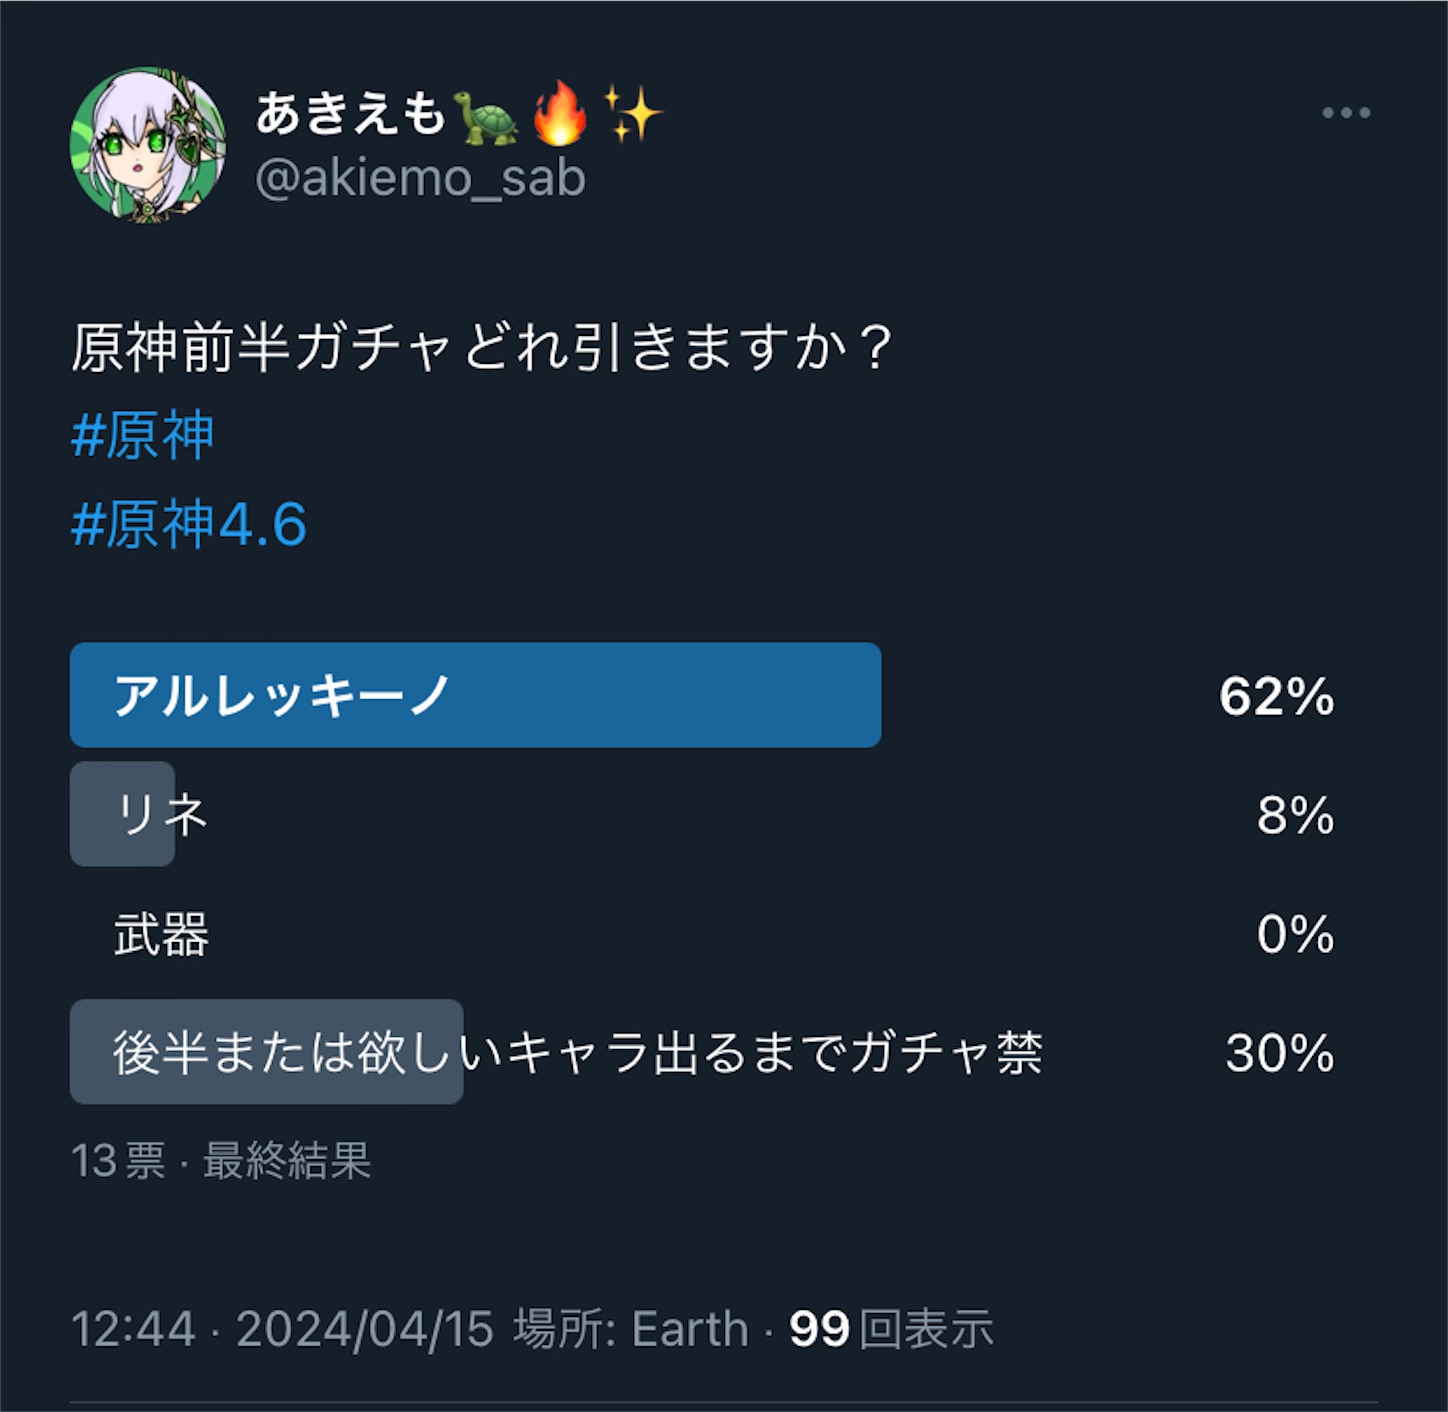Select the 武器 poll option

[x=160, y=935]
